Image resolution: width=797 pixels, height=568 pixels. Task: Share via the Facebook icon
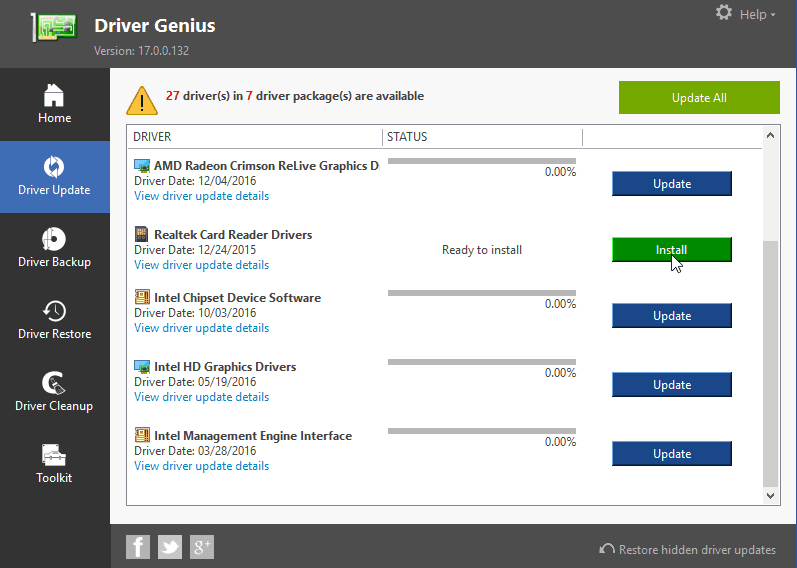click(138, 547)
